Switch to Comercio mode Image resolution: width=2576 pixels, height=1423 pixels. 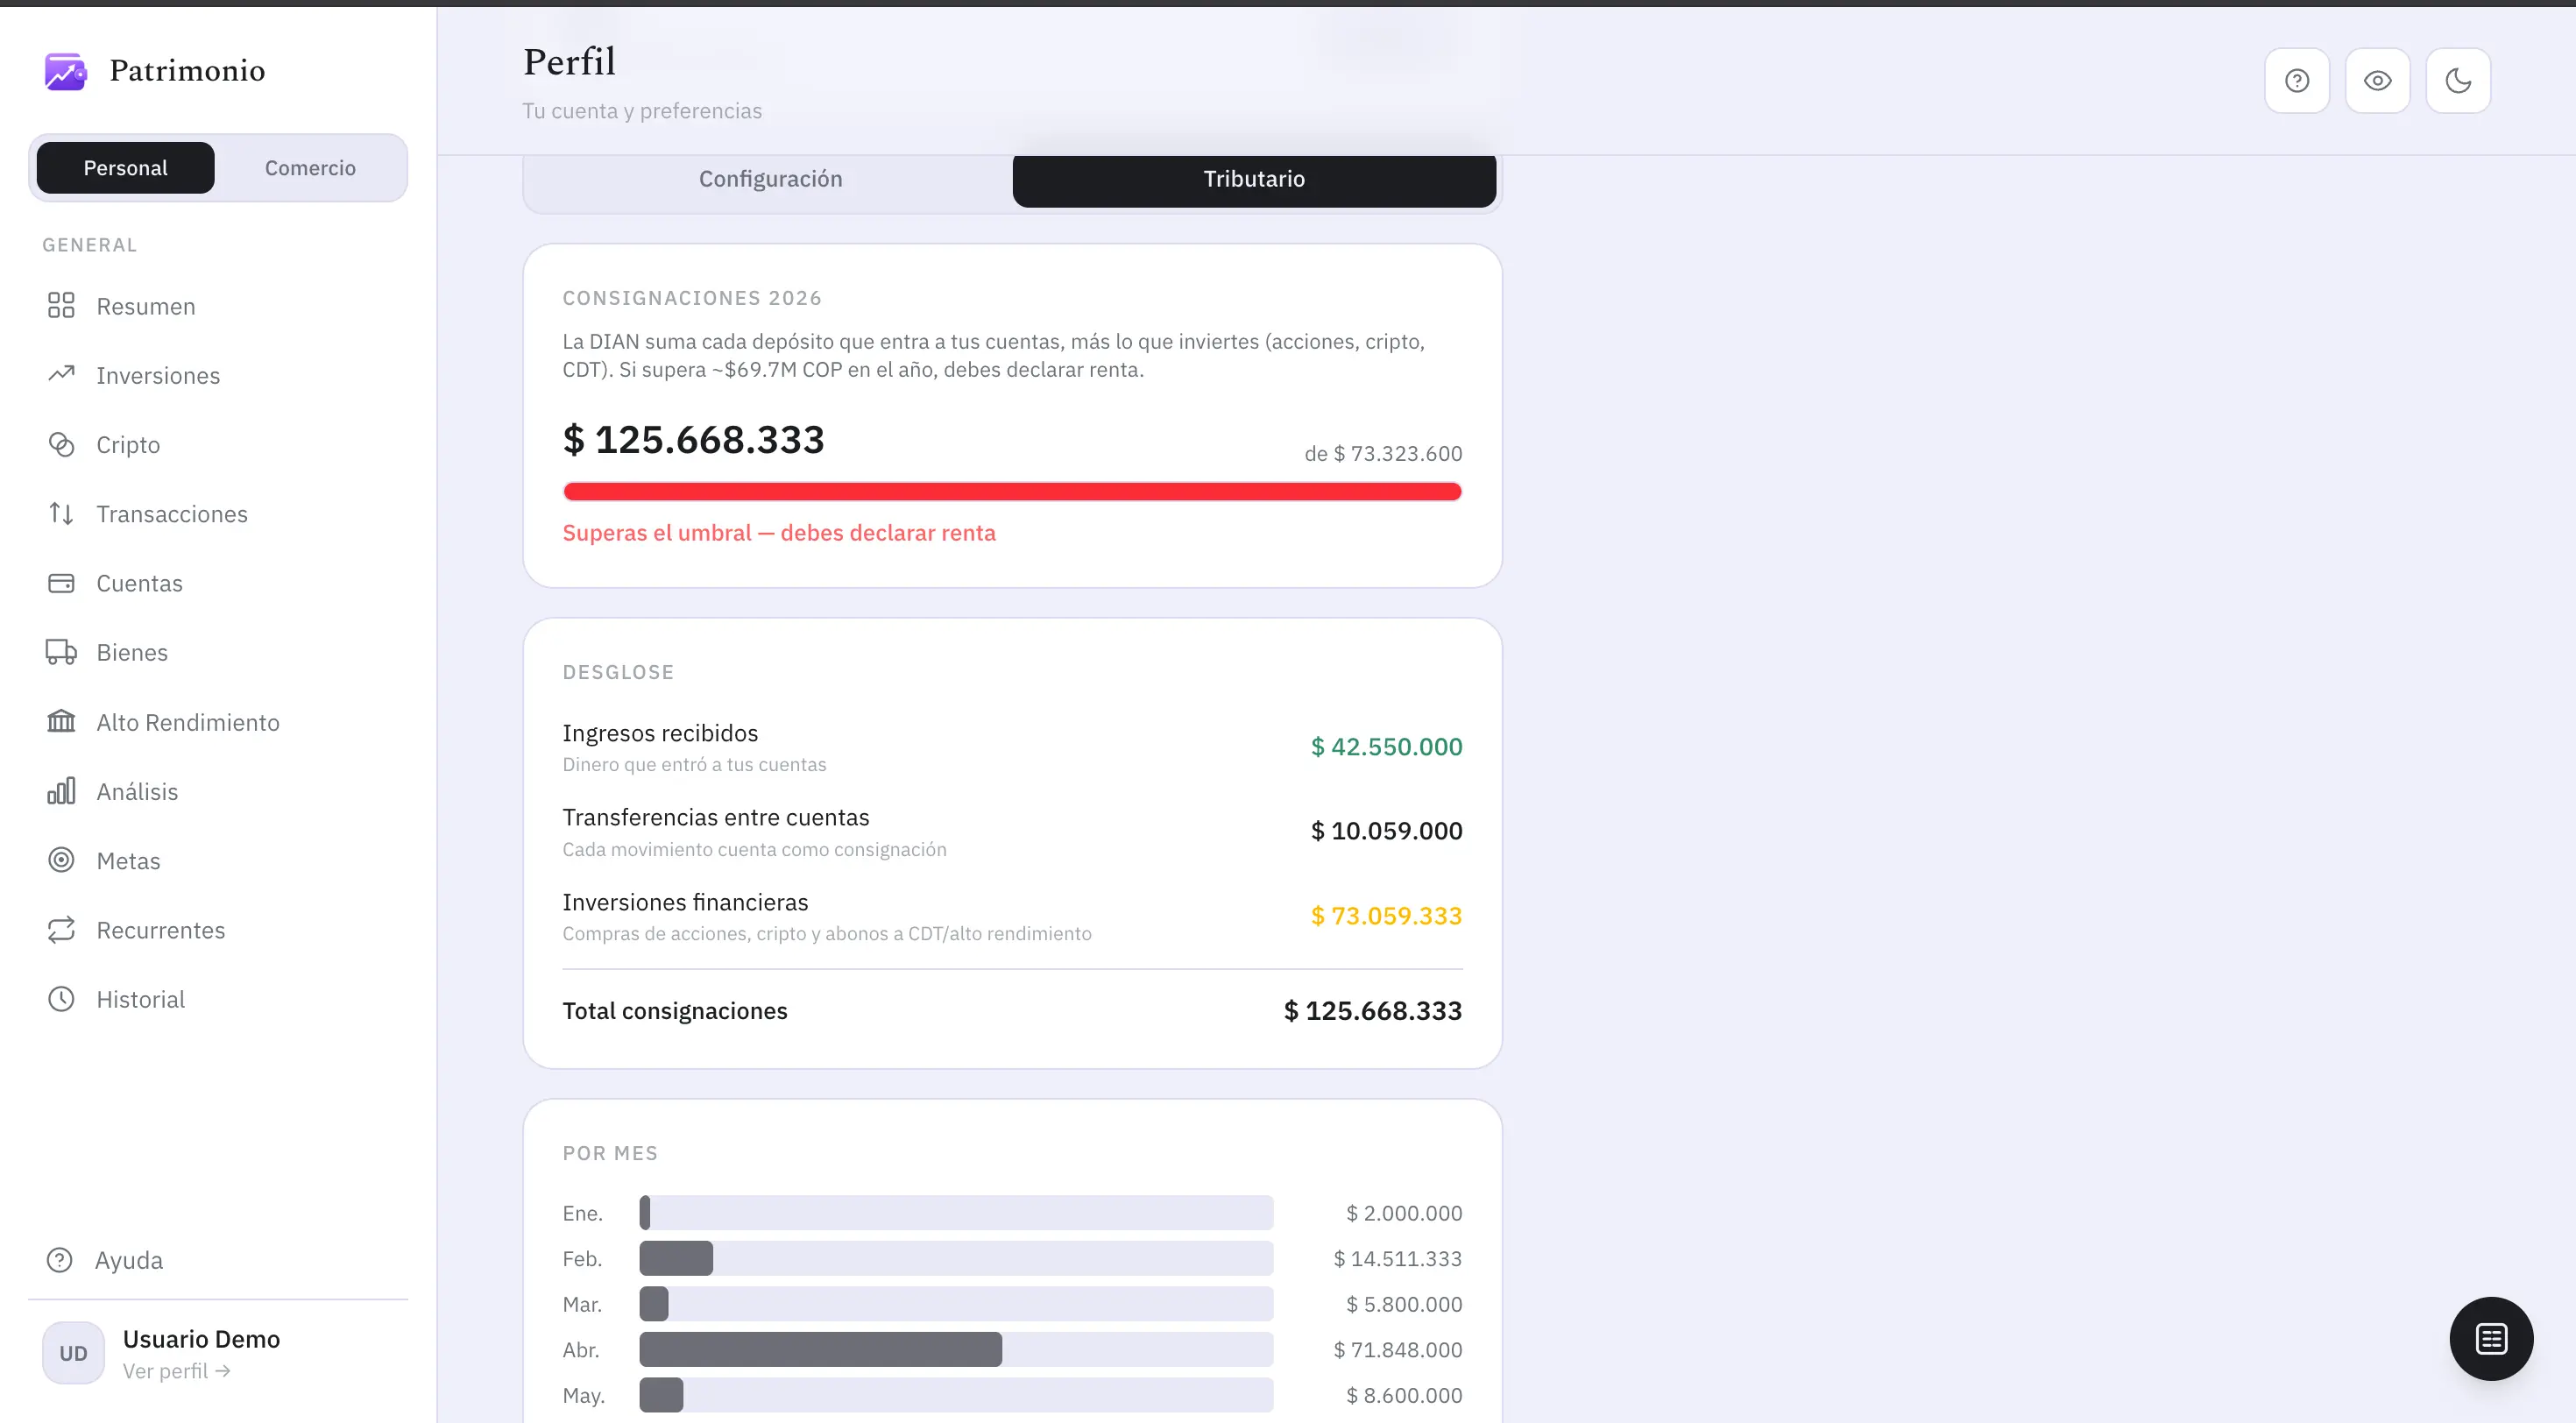[x=310, y=168]
